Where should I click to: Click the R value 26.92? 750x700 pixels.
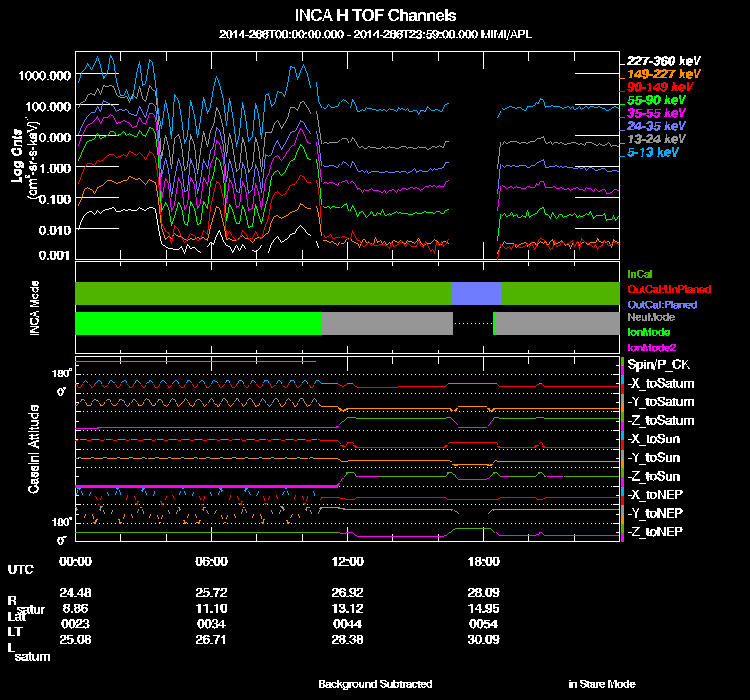pyautogui.click(x=347, y=593)
